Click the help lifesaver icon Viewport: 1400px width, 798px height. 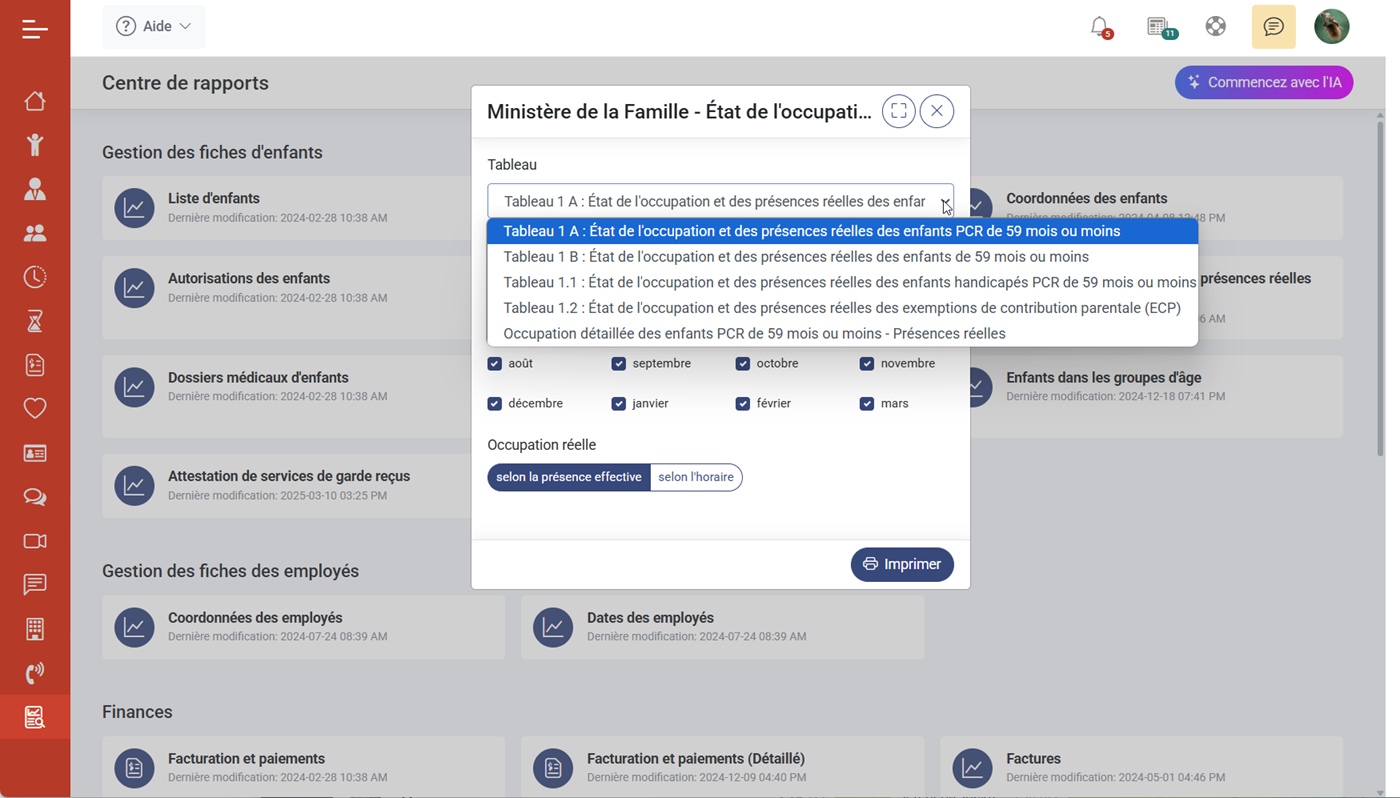1215,27
